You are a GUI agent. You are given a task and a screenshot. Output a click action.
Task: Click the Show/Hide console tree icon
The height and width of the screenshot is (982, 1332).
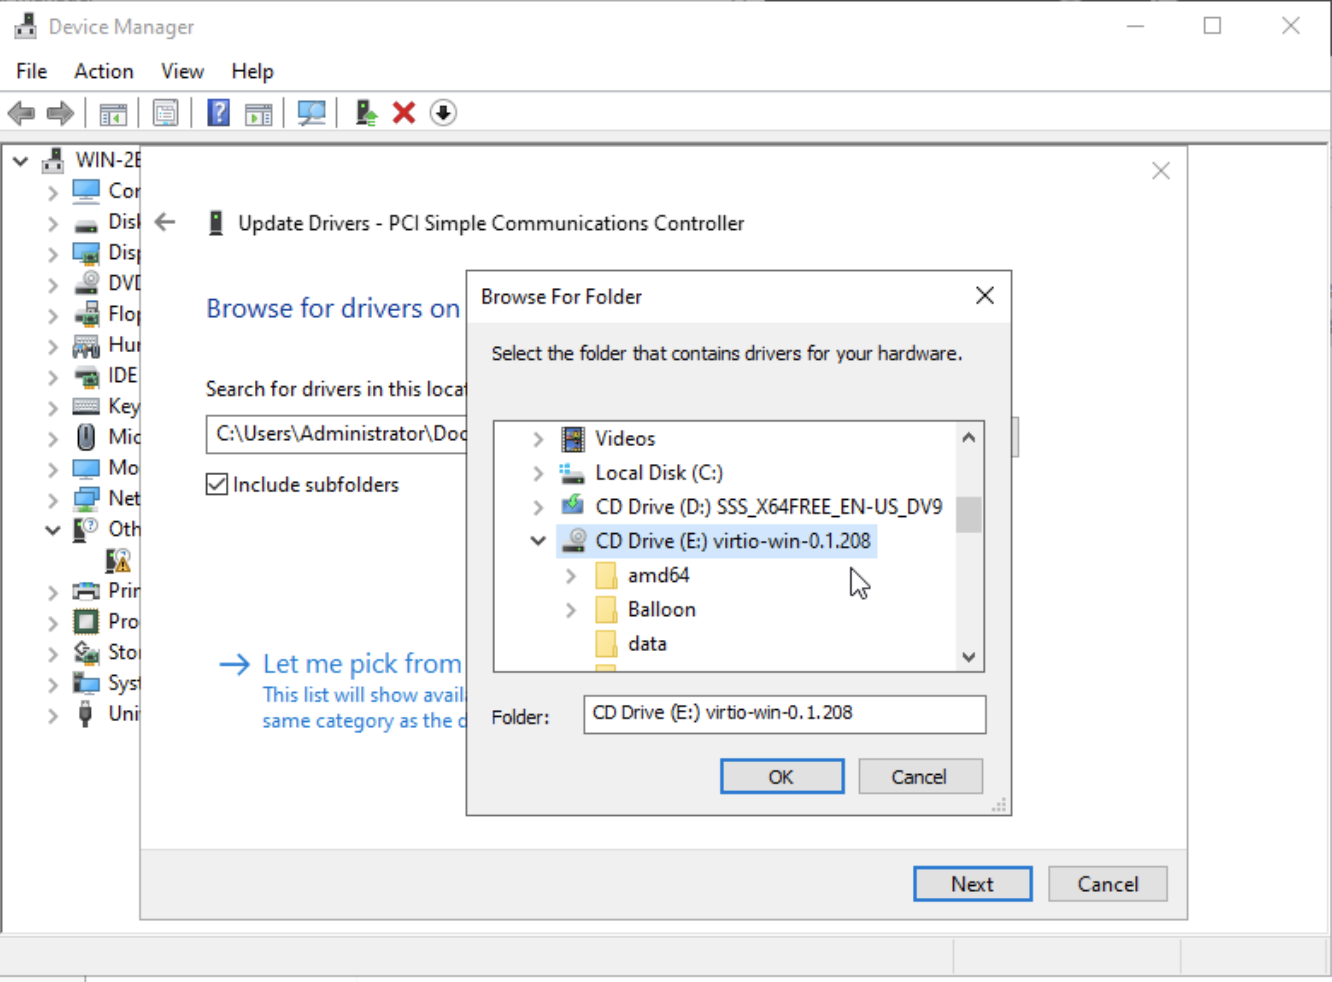pyautogui.click(x=113, y=113)
